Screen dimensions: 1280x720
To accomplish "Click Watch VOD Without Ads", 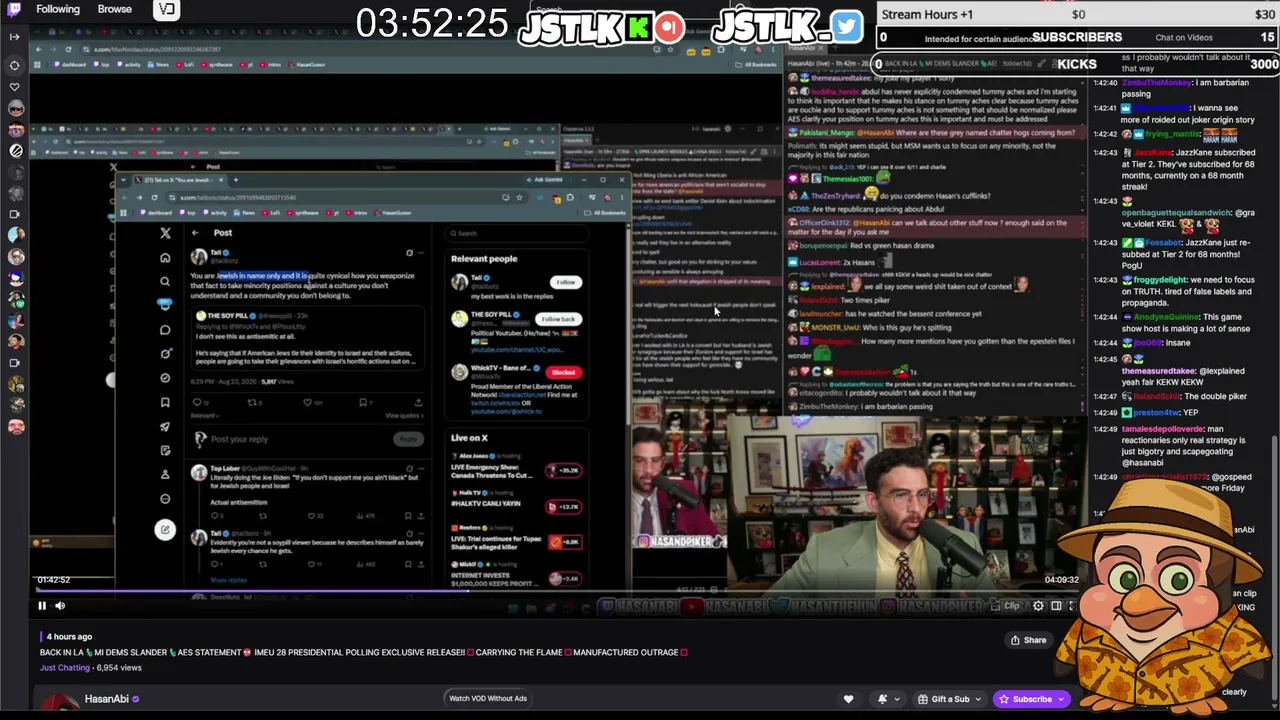I will click(488, 698).
